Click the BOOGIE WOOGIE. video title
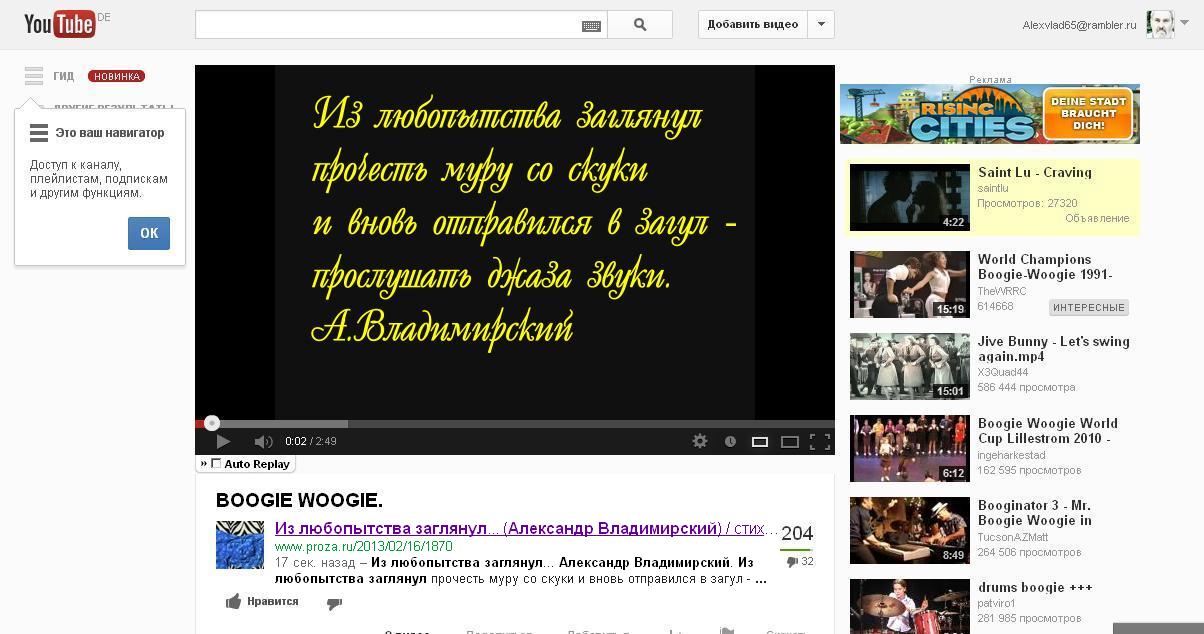This screenshot has width=1204, height=634. point(299,500)
